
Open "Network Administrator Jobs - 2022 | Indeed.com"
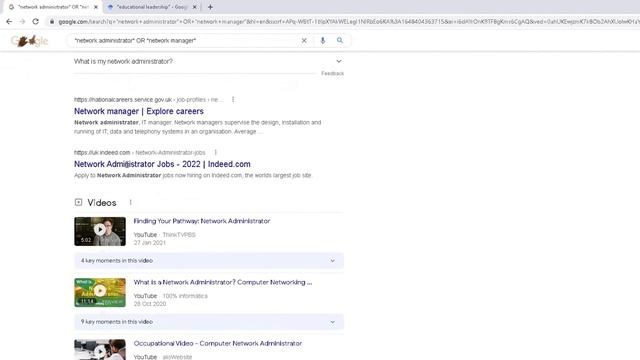[162, 164]
